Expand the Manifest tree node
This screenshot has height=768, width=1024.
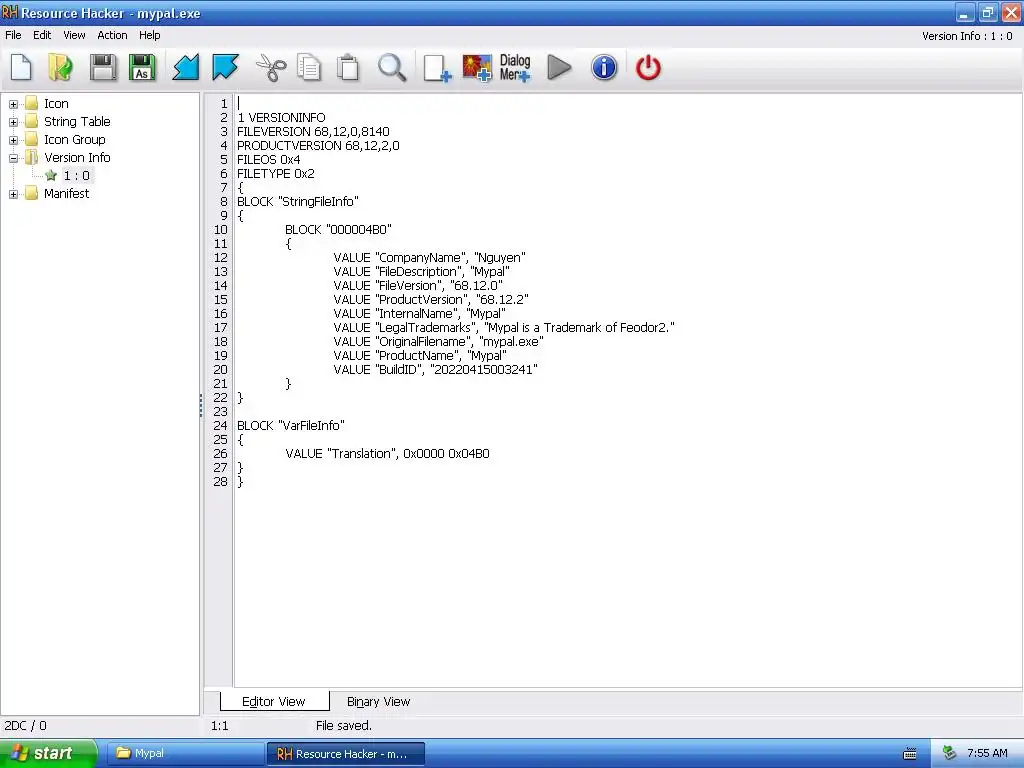[13, 194]
